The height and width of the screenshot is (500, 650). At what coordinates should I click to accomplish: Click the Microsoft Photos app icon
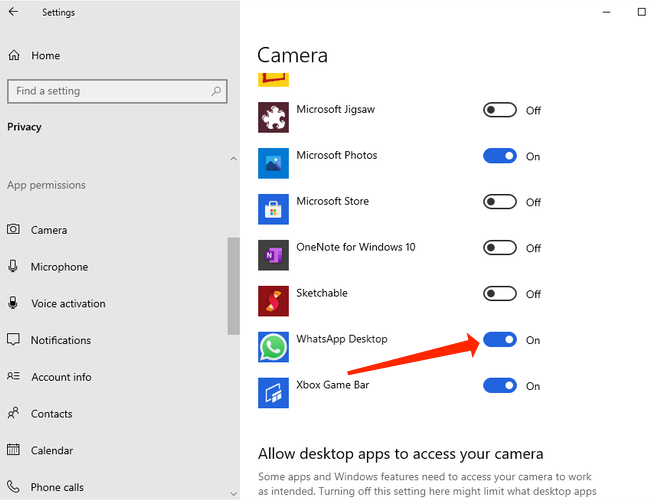tap(273, 163)
